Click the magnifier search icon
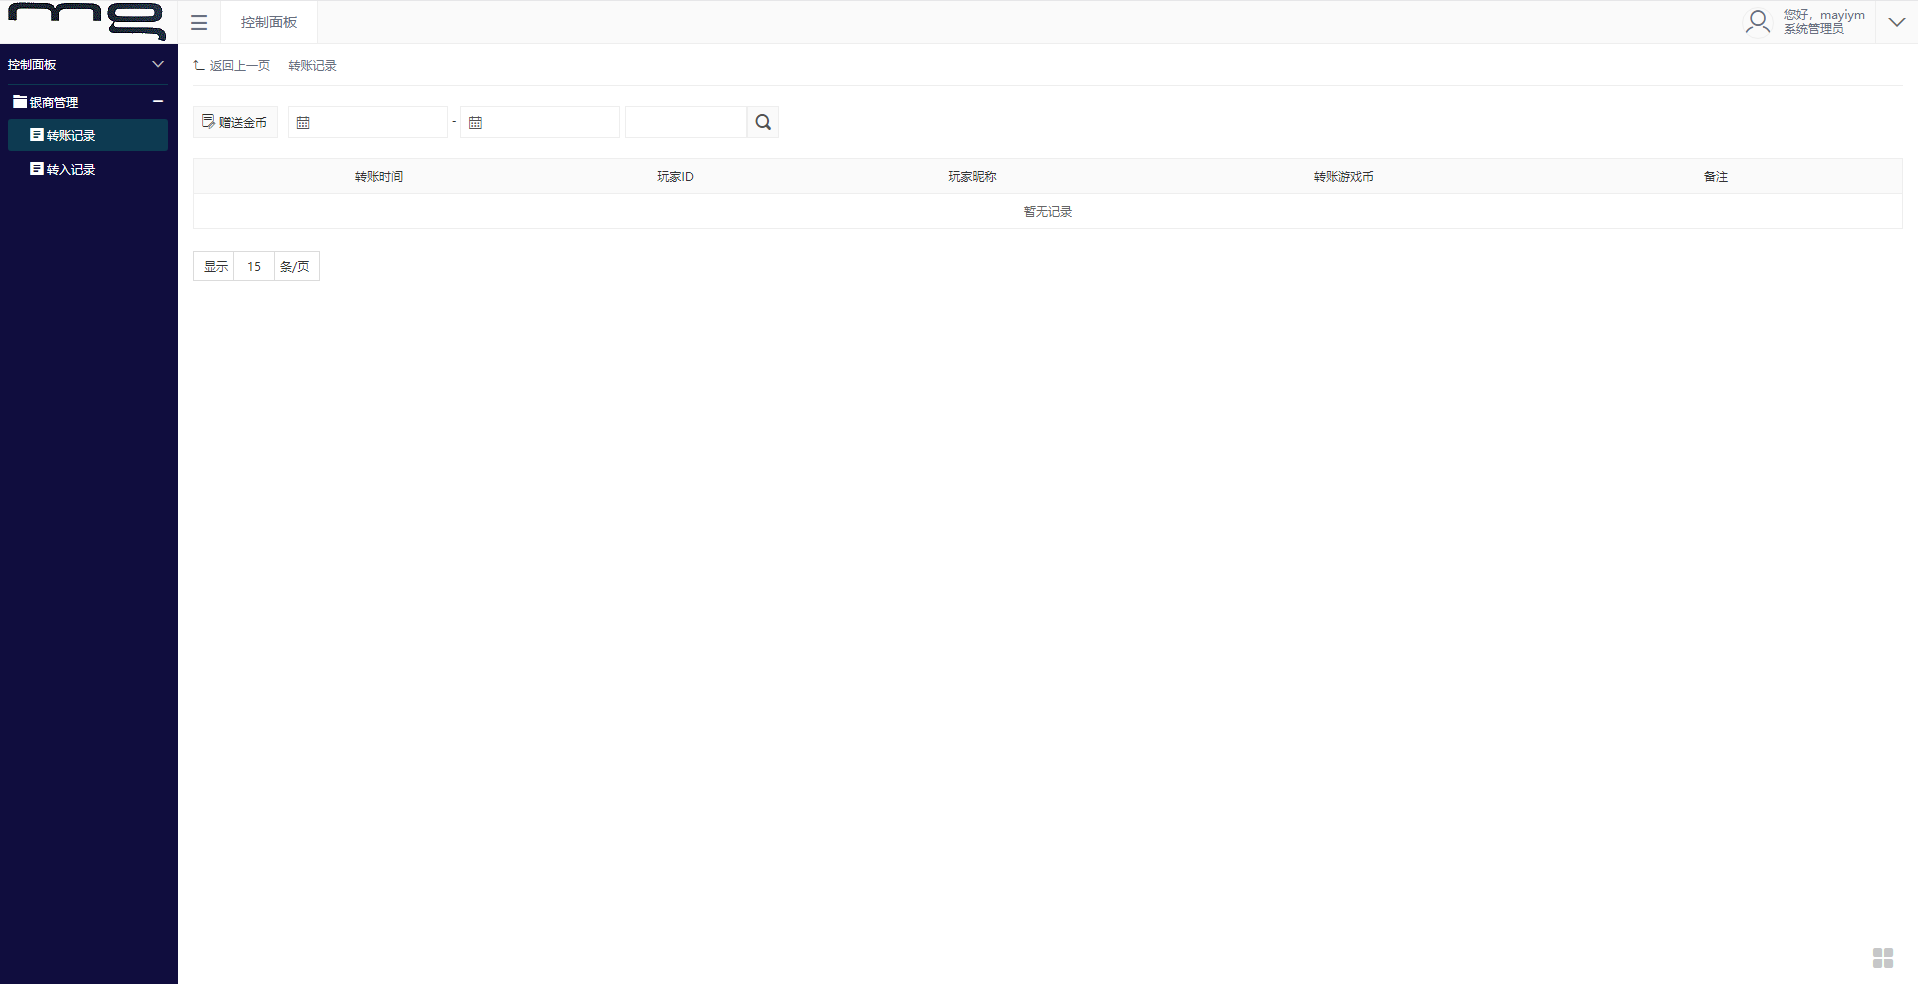The height and width of the screenshot is (984, 1918). [763, 122]
